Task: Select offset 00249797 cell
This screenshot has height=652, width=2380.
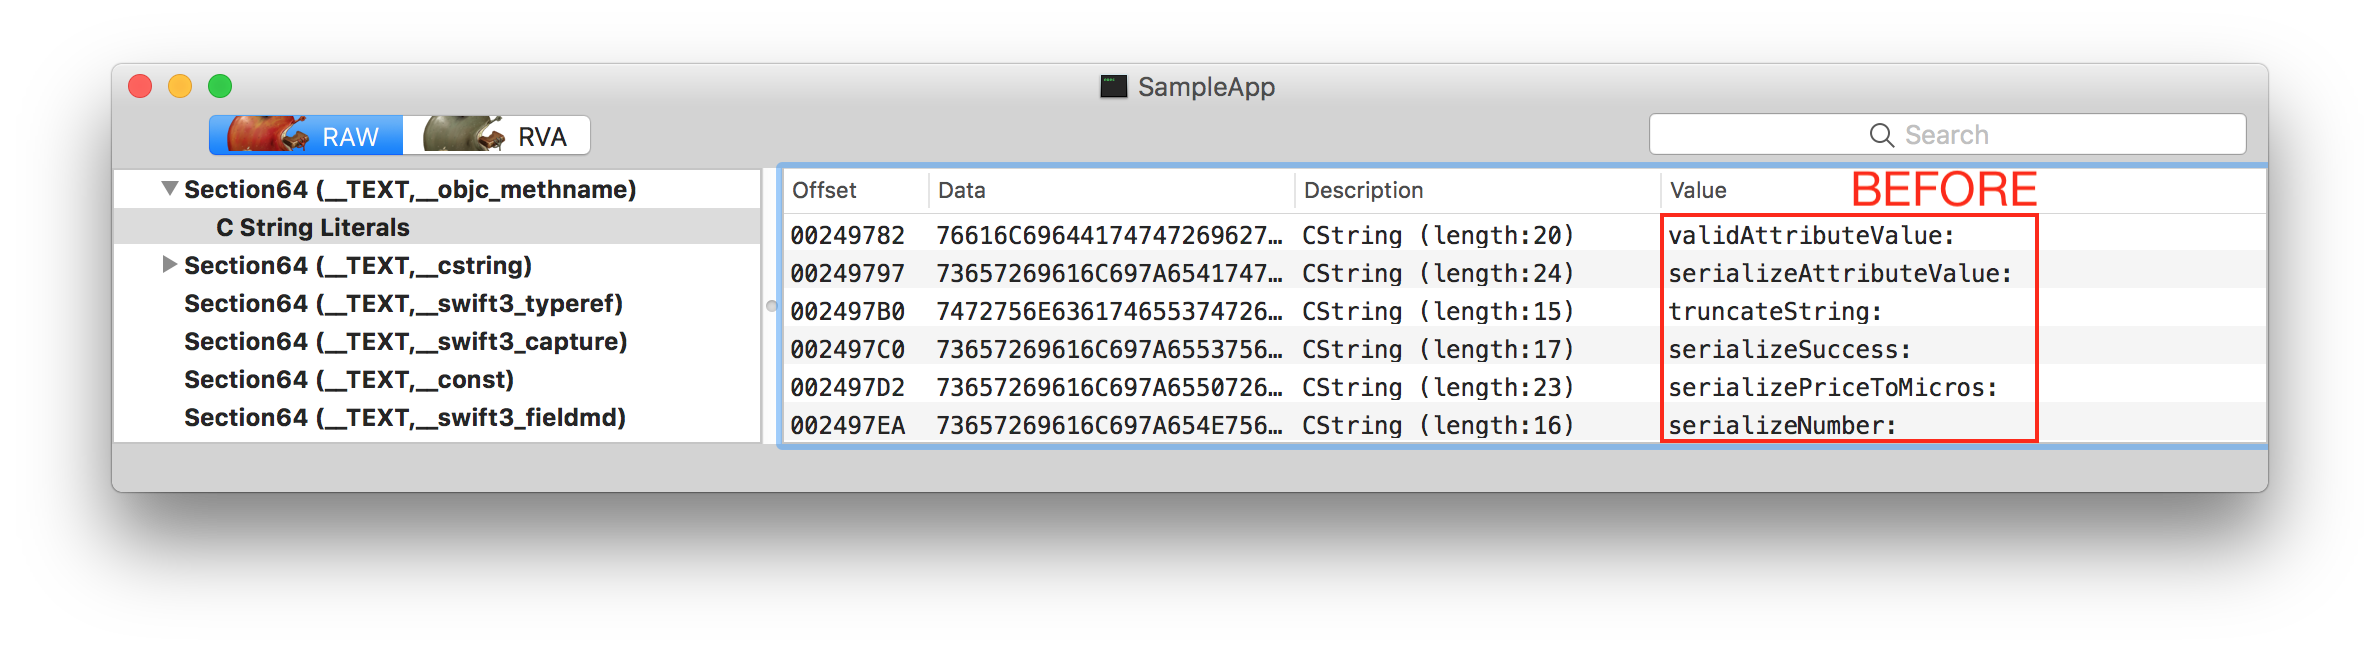Action: click(x=847, y=273)
